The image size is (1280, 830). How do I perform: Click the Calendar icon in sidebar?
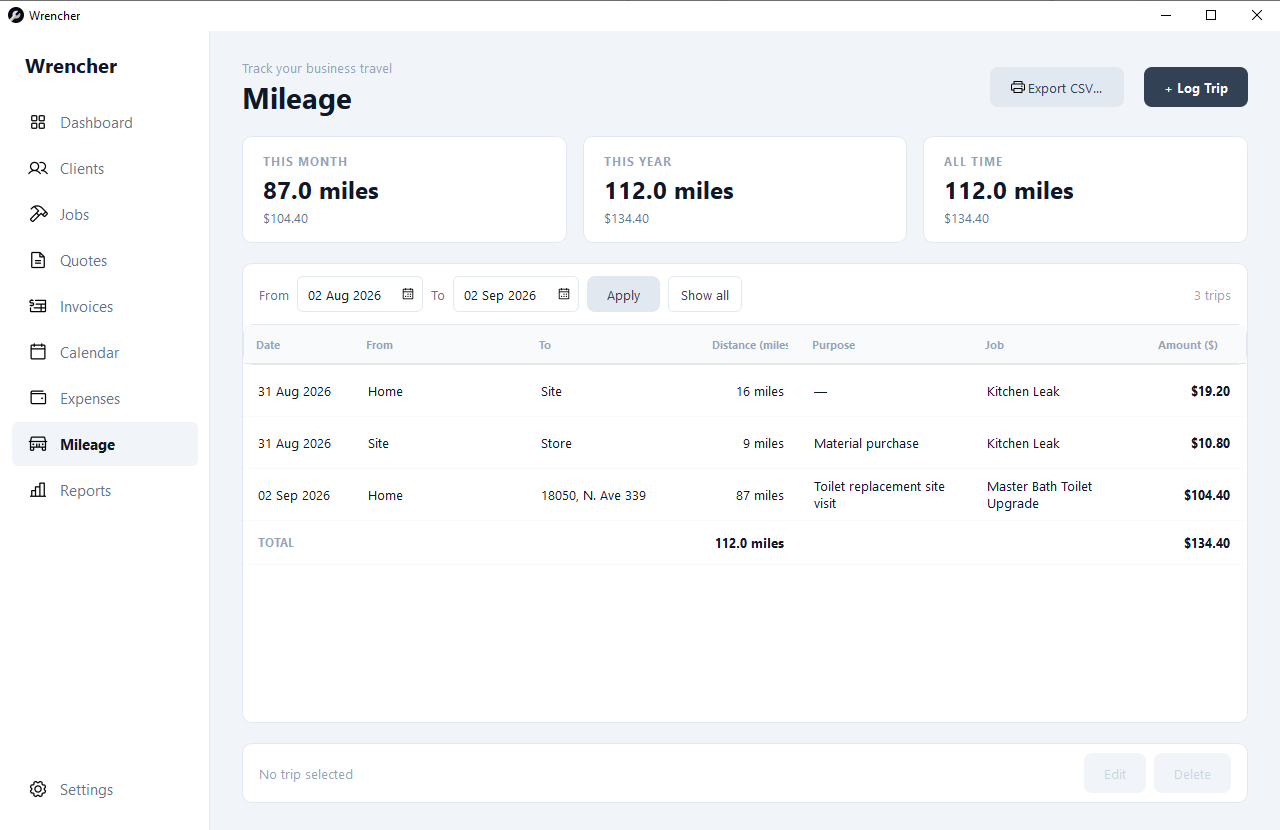click(x=38, y=352)
